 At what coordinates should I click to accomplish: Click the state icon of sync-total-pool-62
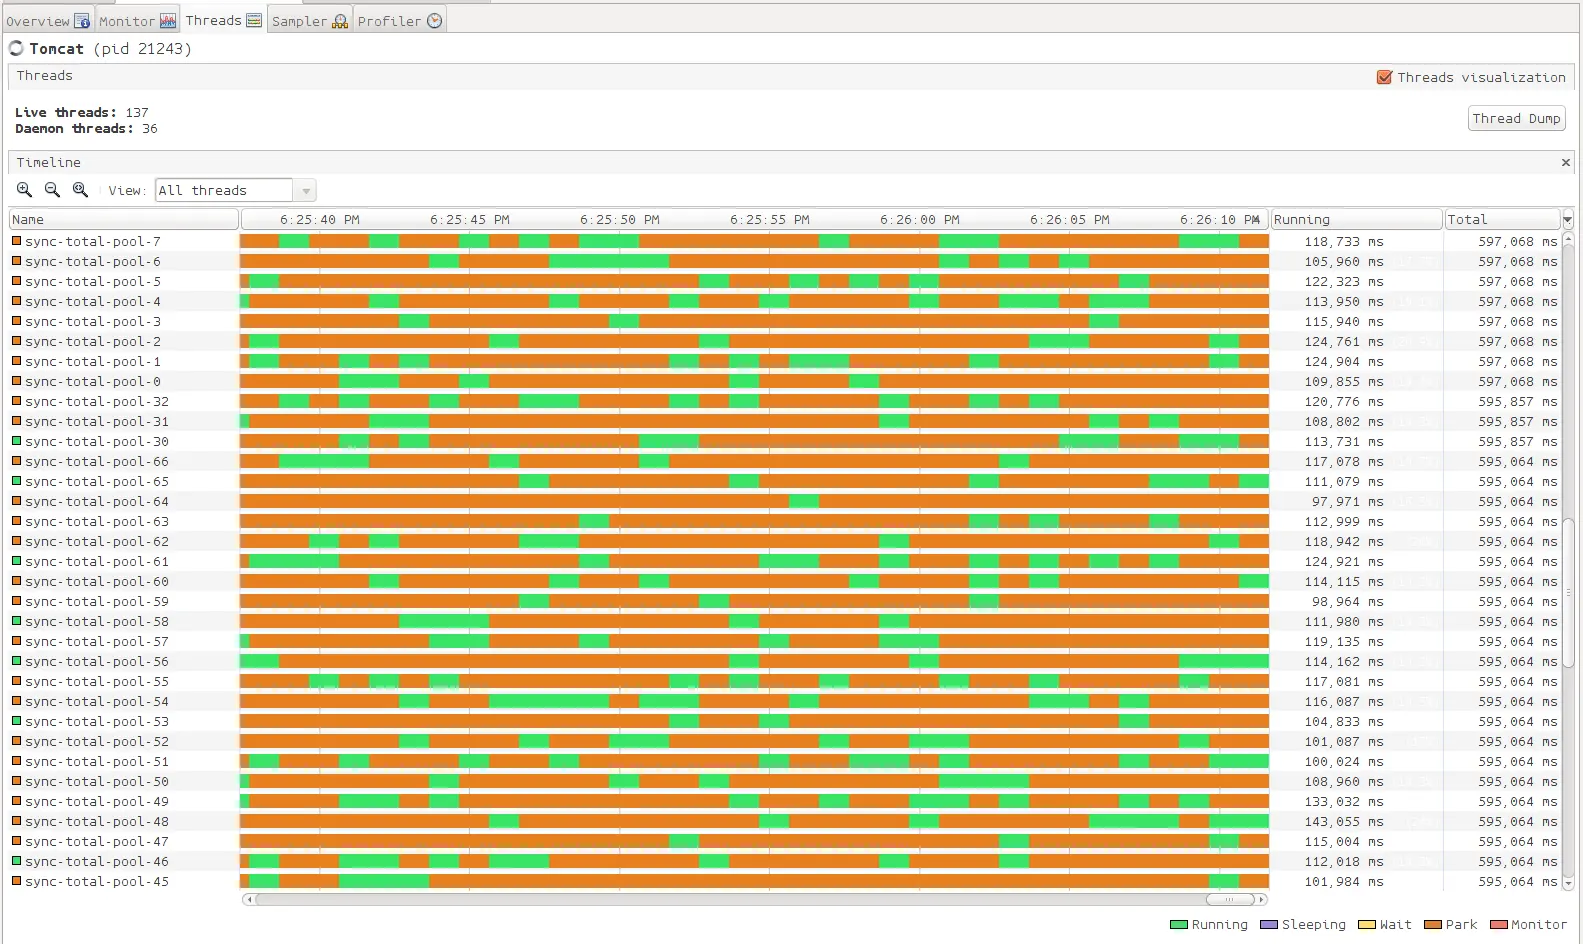[x=16, y=540]
